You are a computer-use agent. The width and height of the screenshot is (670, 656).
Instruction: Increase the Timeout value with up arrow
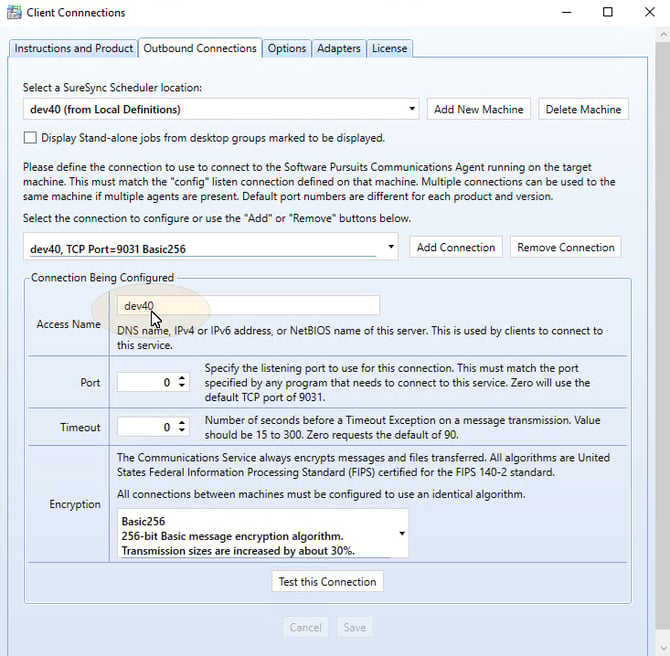click(x=182, y=423)
